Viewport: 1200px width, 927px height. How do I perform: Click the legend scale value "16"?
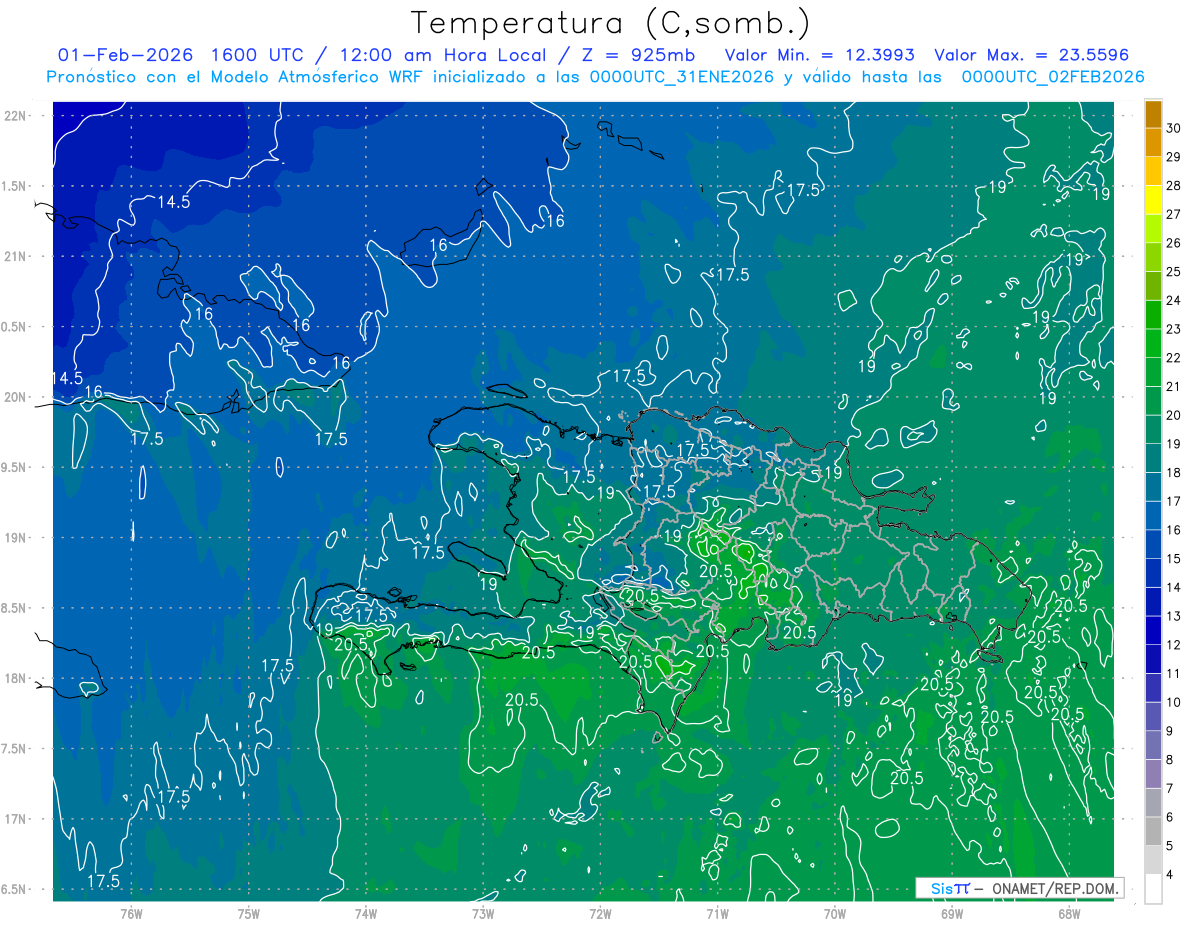pyautogui.click(x=1174, y=530)
